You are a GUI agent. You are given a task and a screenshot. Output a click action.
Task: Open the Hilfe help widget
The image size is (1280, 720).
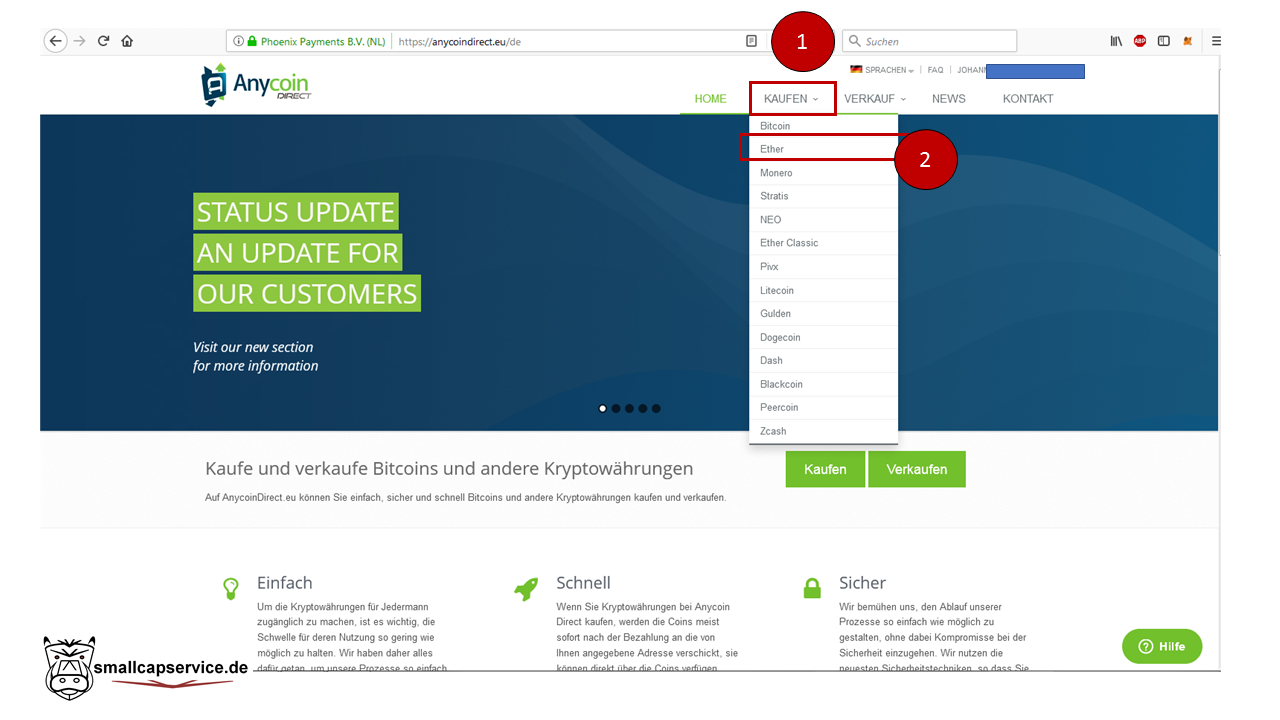pyautogui.click(x=1161, y=646)
